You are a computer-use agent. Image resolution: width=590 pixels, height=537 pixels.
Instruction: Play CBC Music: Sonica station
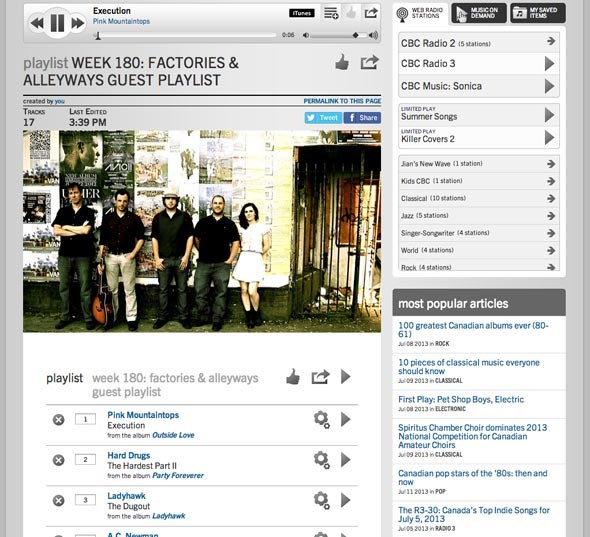[549, 86]
